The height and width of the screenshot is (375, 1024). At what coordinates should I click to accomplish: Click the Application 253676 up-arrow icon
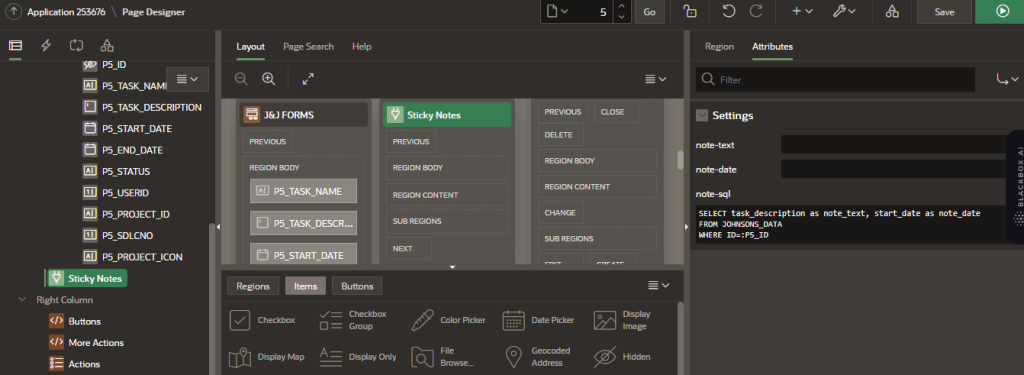coord(14,12)
